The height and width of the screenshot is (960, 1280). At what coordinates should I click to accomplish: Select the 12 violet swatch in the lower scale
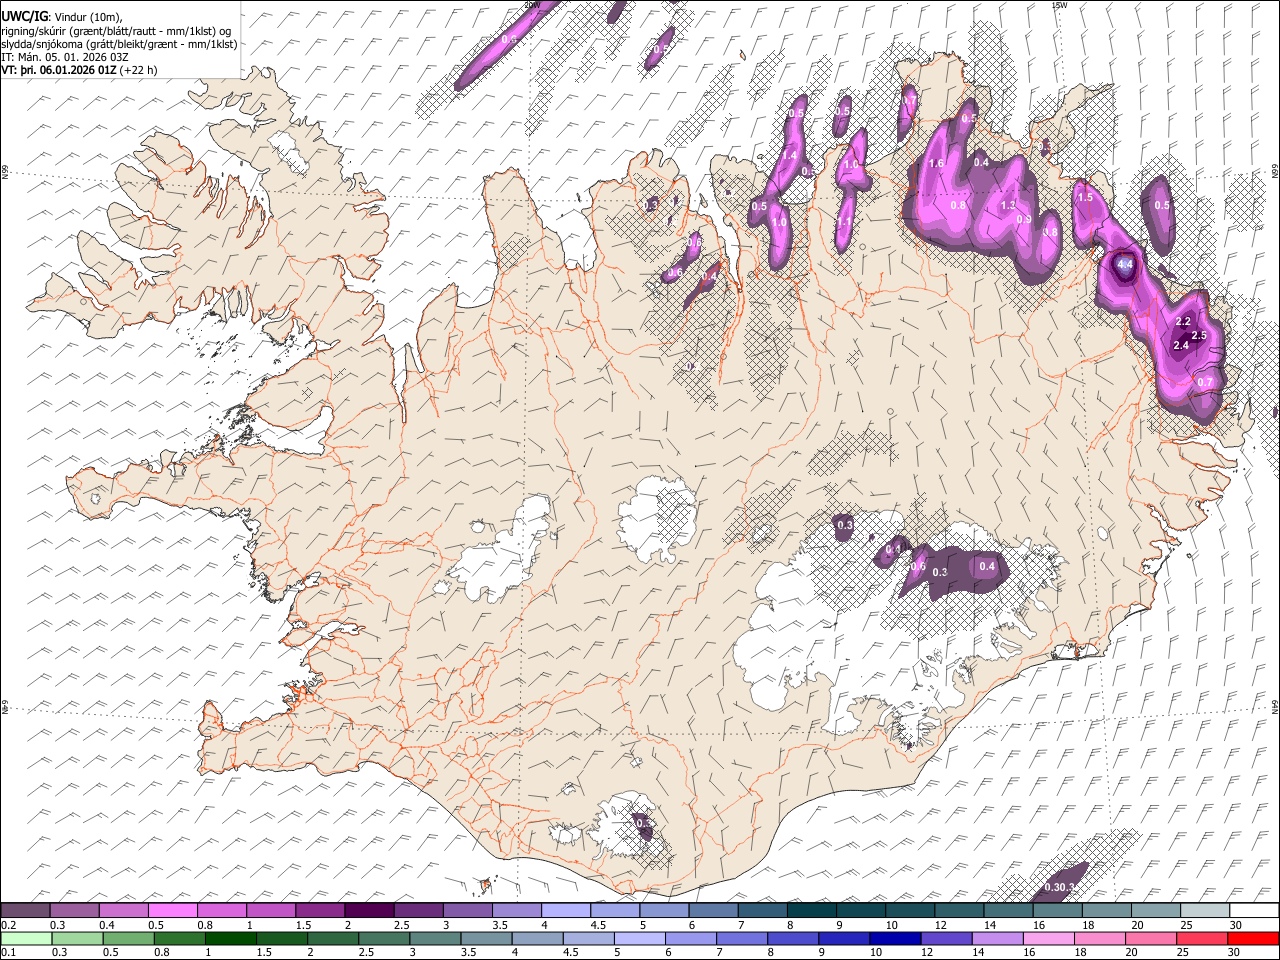[946, 938]
